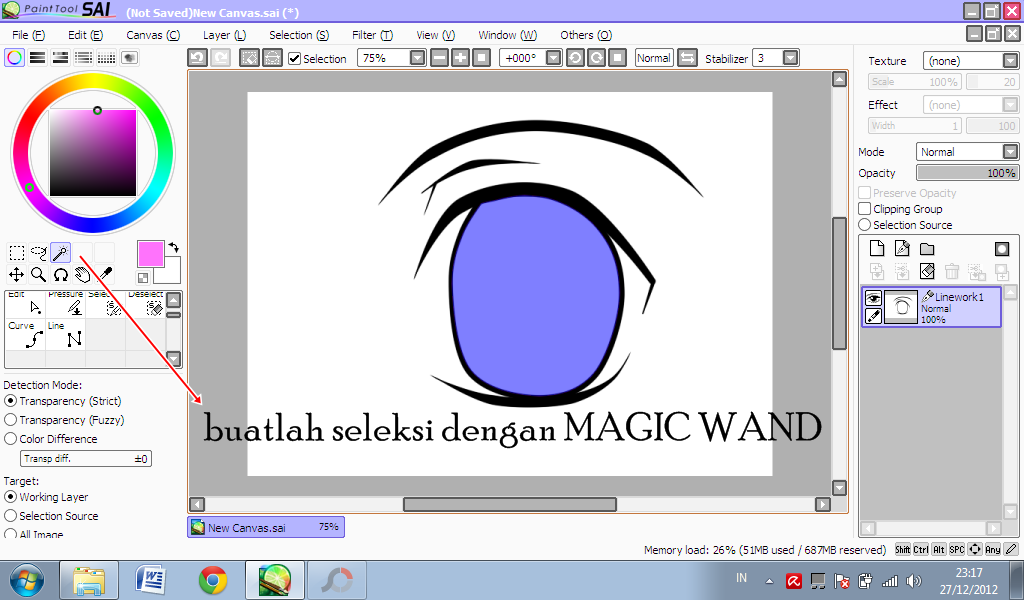
Task: Set target to Working Layer
Action: [10, 497]
